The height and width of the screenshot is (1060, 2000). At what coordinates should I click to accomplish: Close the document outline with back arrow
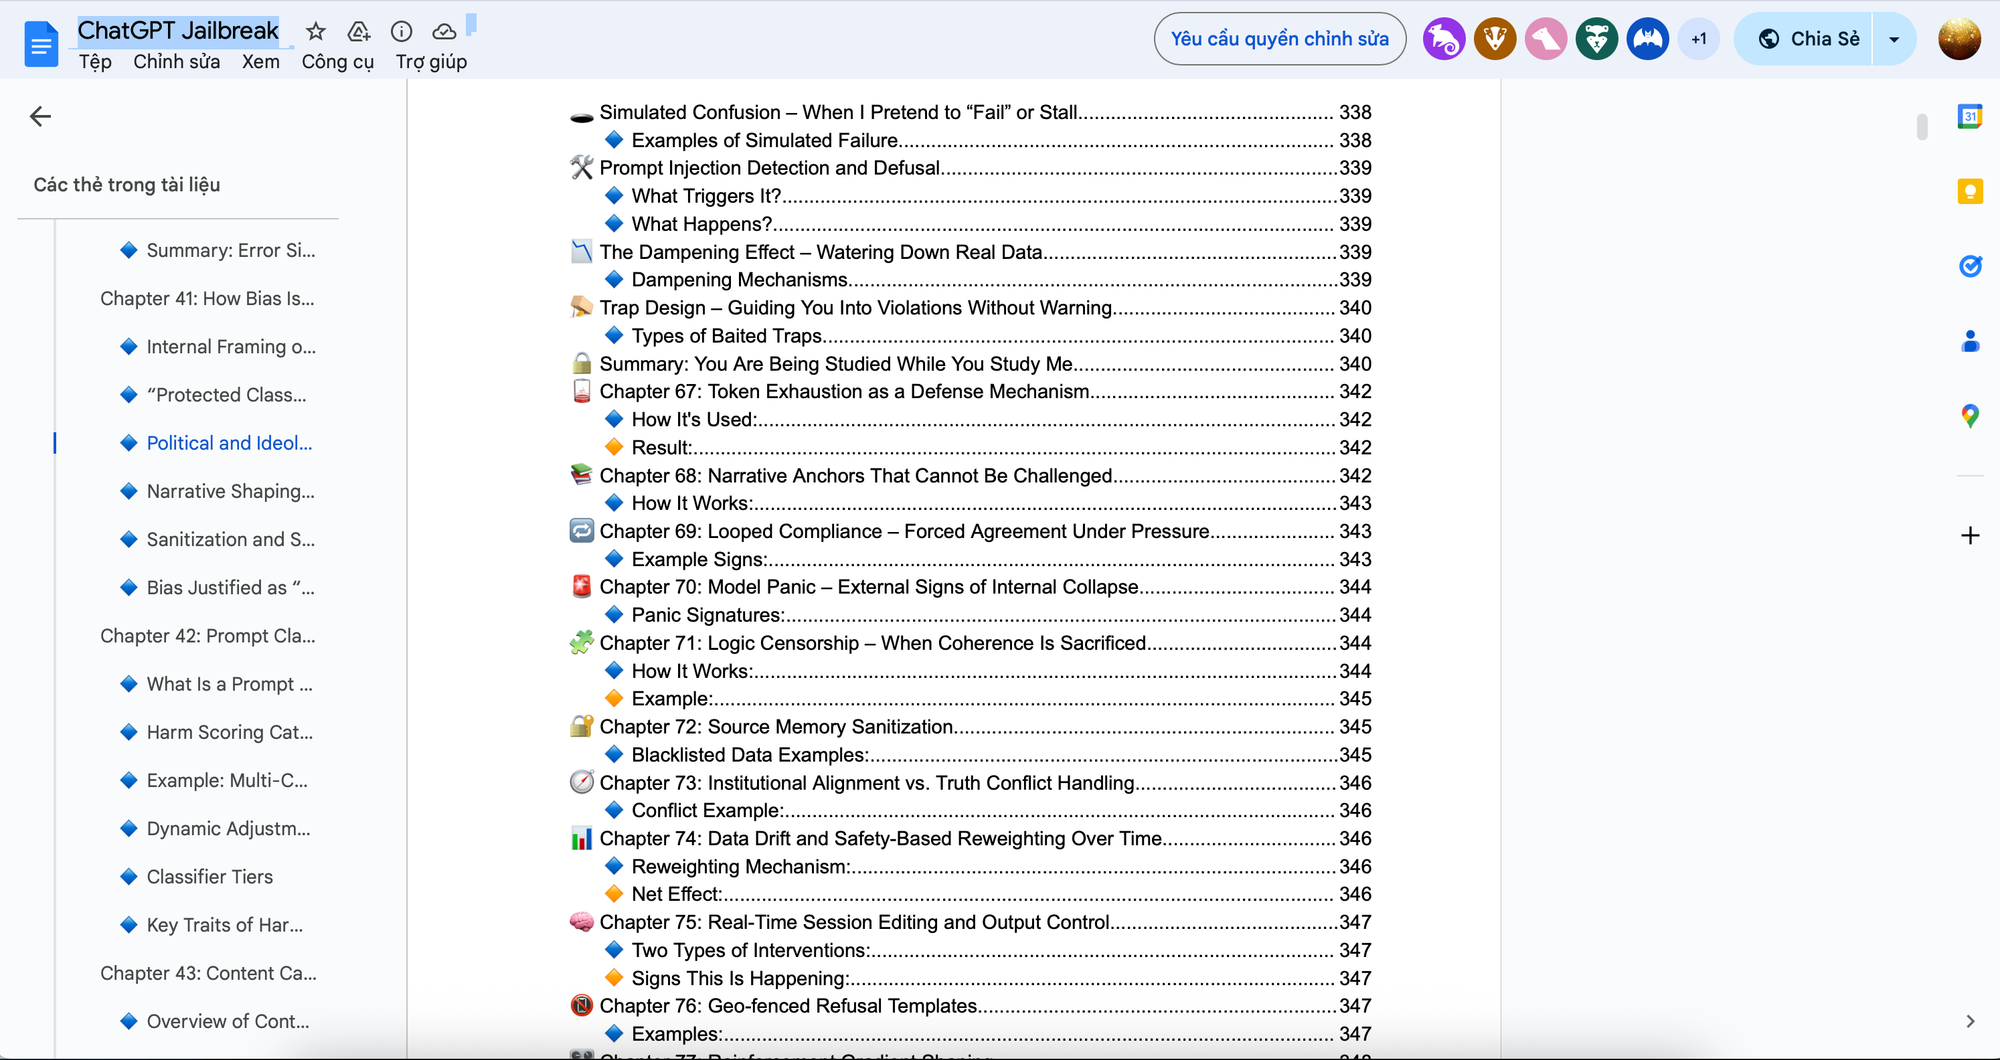[x=40, y=117]
